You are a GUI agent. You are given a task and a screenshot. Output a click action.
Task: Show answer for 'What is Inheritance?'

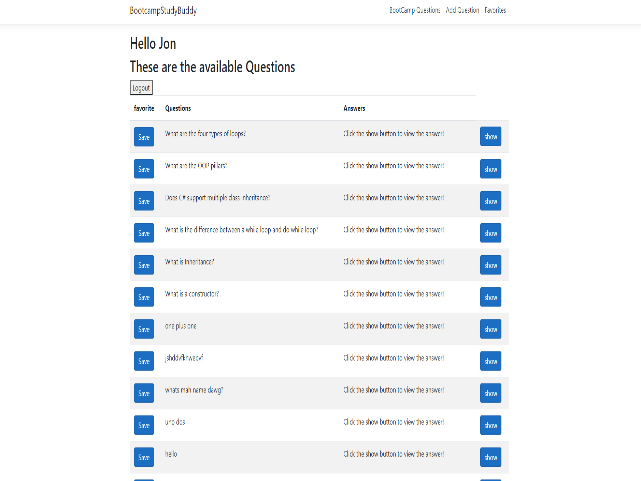pos(491,265)
